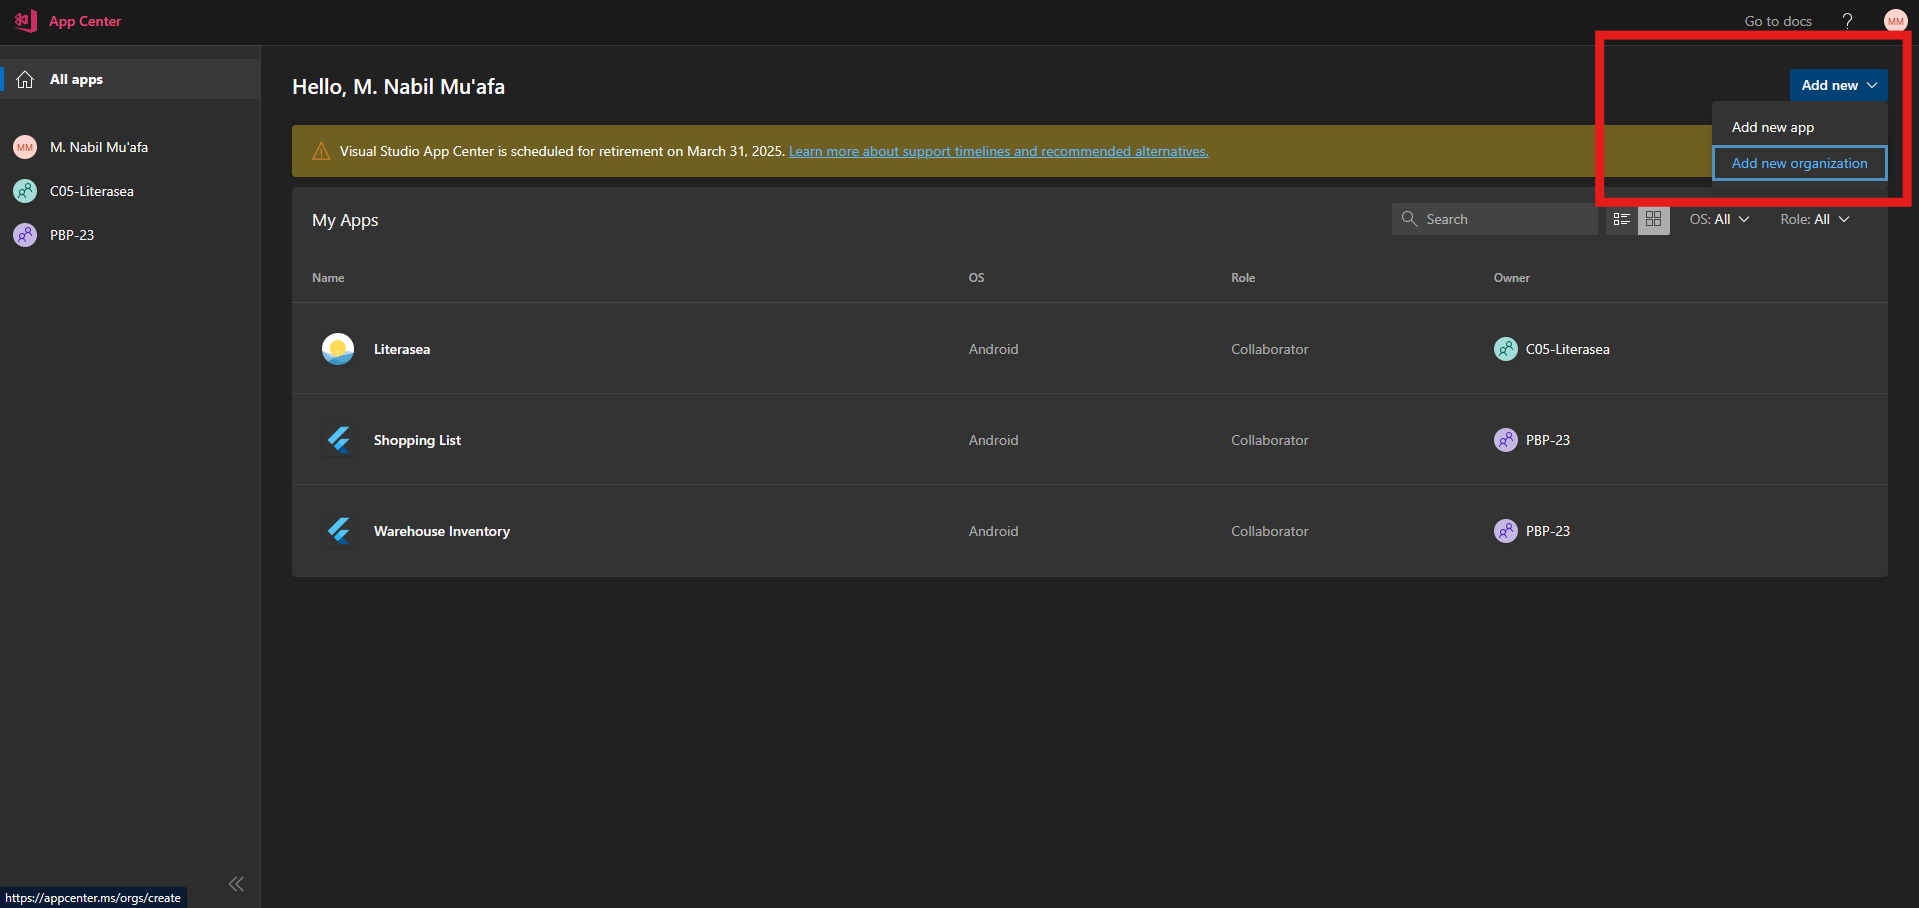Open the Shopping List app name
Viewport: 1919px width, 908px height.
417,440
